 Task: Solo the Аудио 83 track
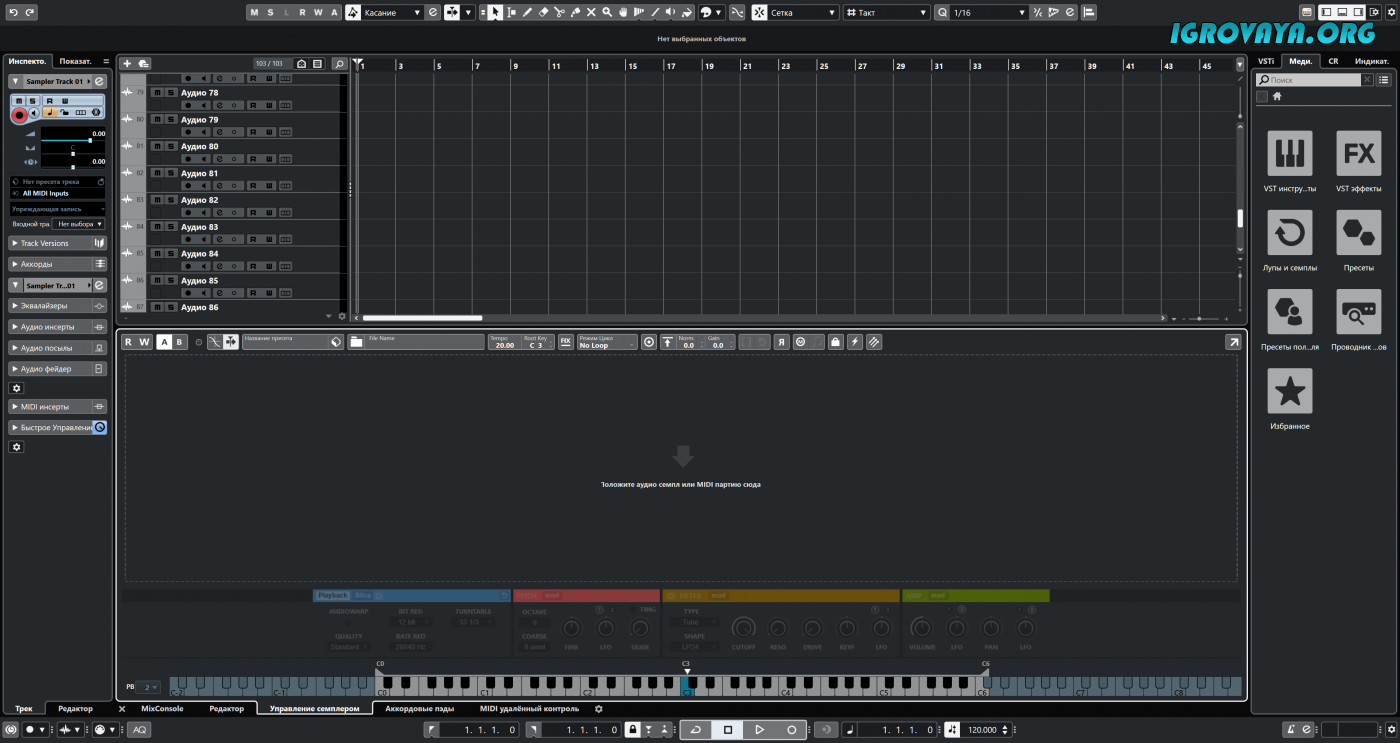[x=170, y=227]
